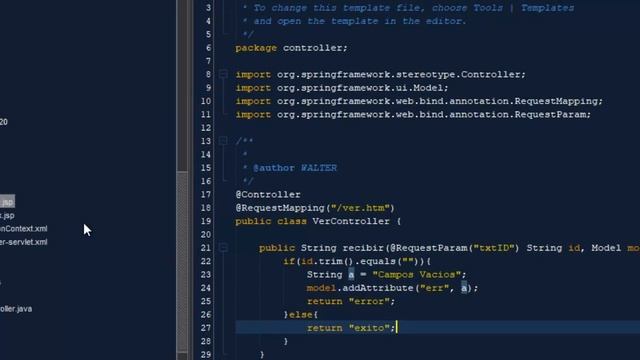This screenshot has width=640, height=360.
Task: Click the RequestMapping import on line 10
Action: coord(419,101)
